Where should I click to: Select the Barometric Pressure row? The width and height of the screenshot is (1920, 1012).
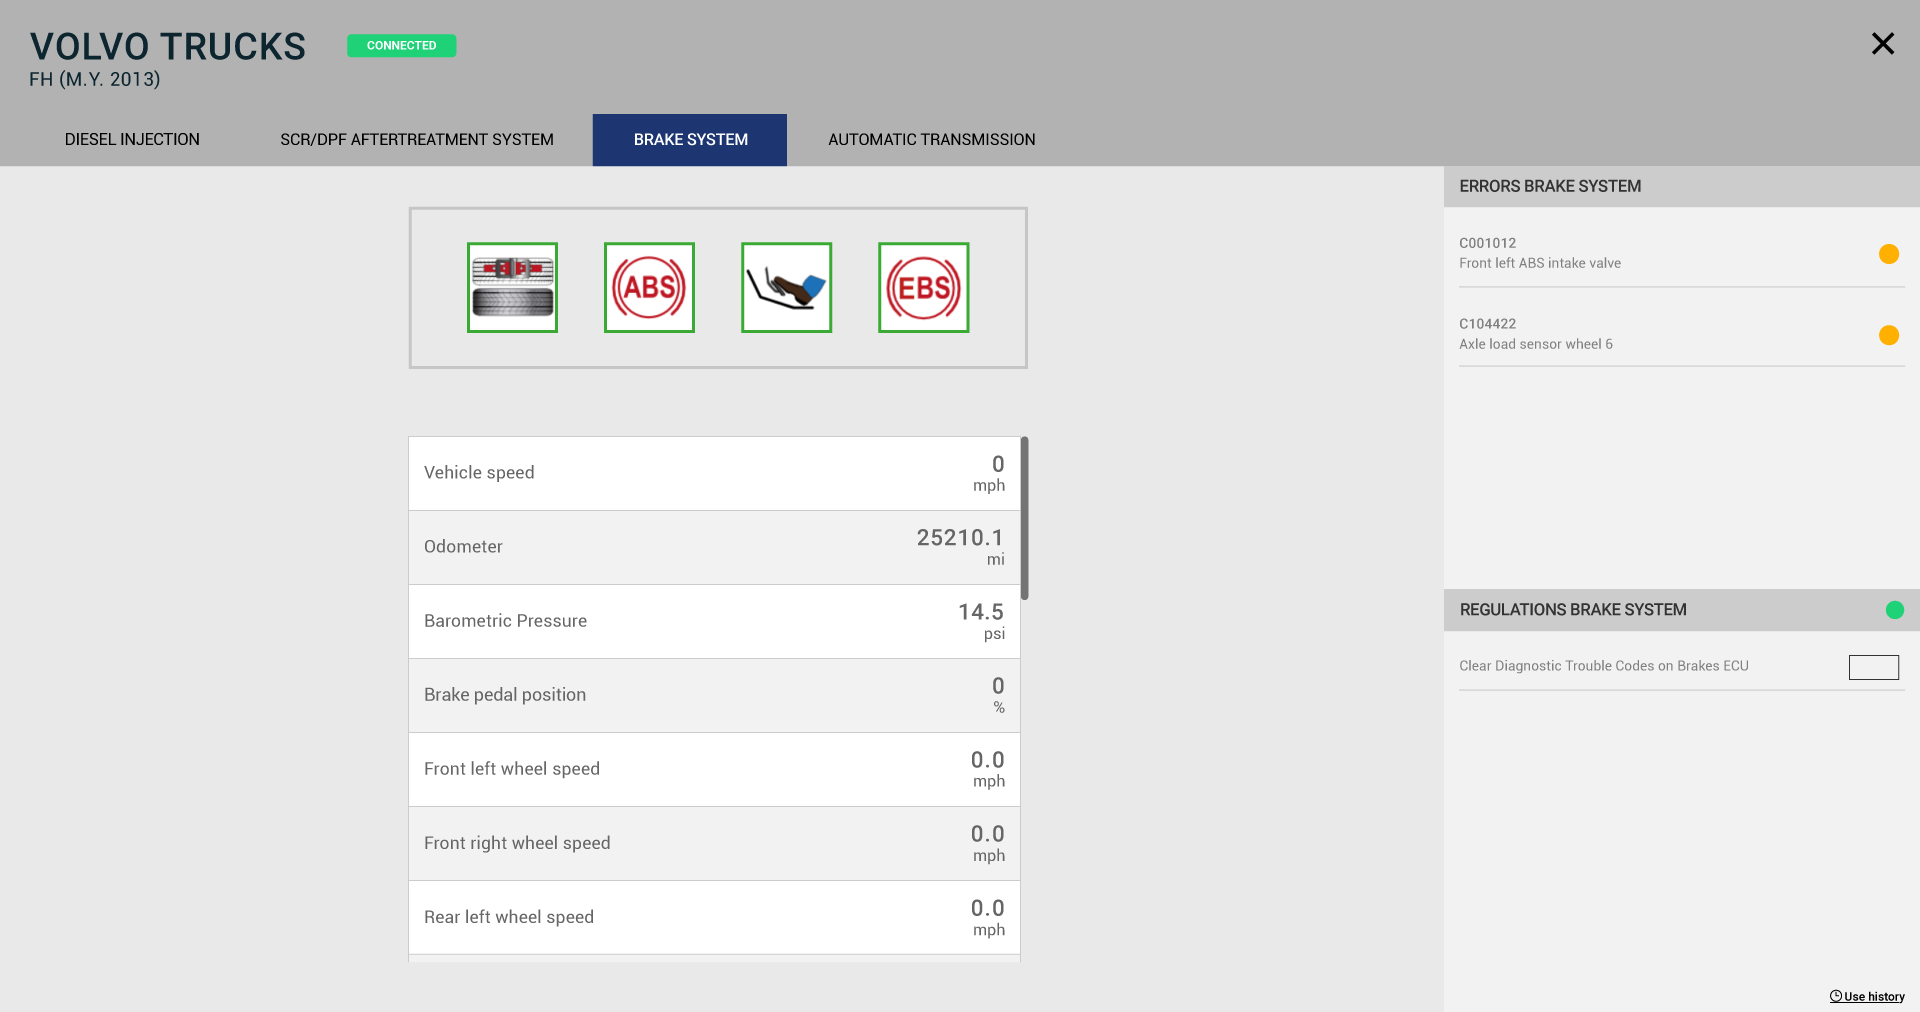click(x=714, y=622)
